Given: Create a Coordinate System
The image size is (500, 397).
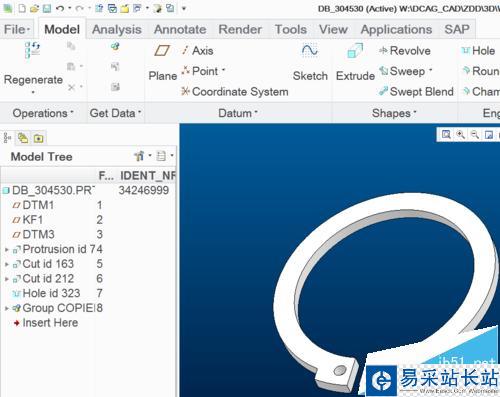Looking at the screenshot, I should [235, 91].
